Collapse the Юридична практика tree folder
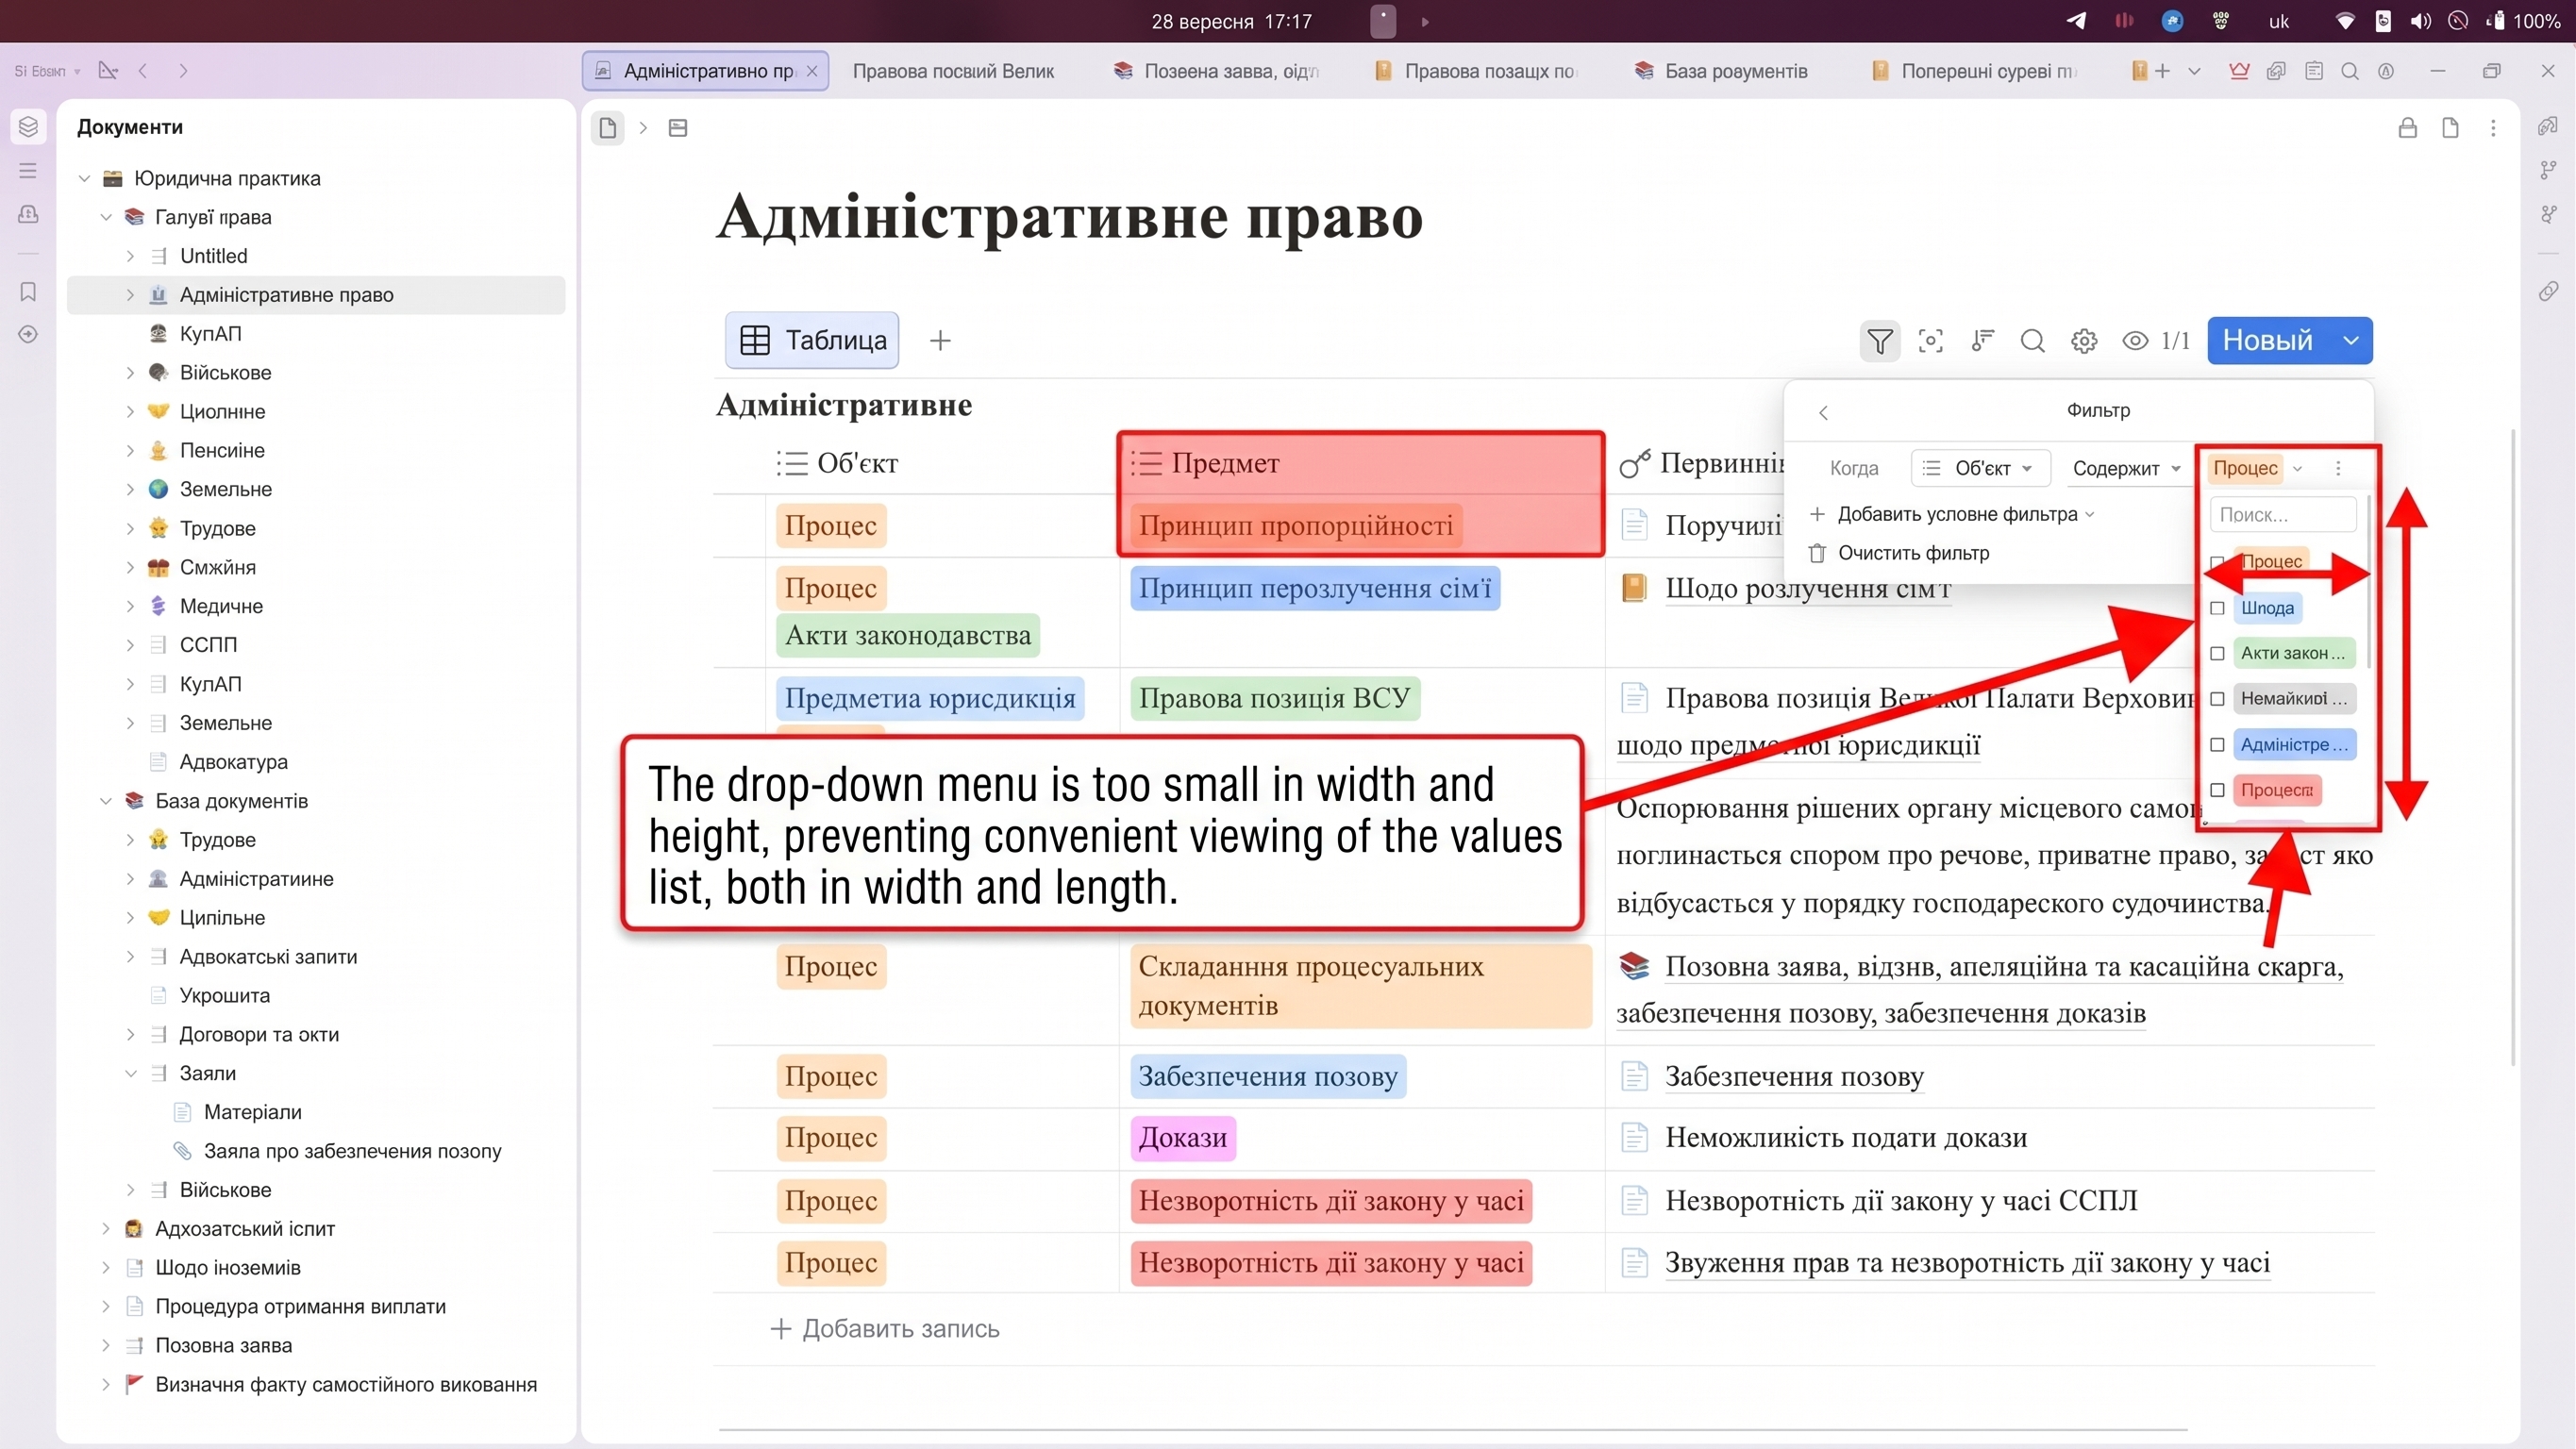2576x1449 pixels. [x=84, y=179]
